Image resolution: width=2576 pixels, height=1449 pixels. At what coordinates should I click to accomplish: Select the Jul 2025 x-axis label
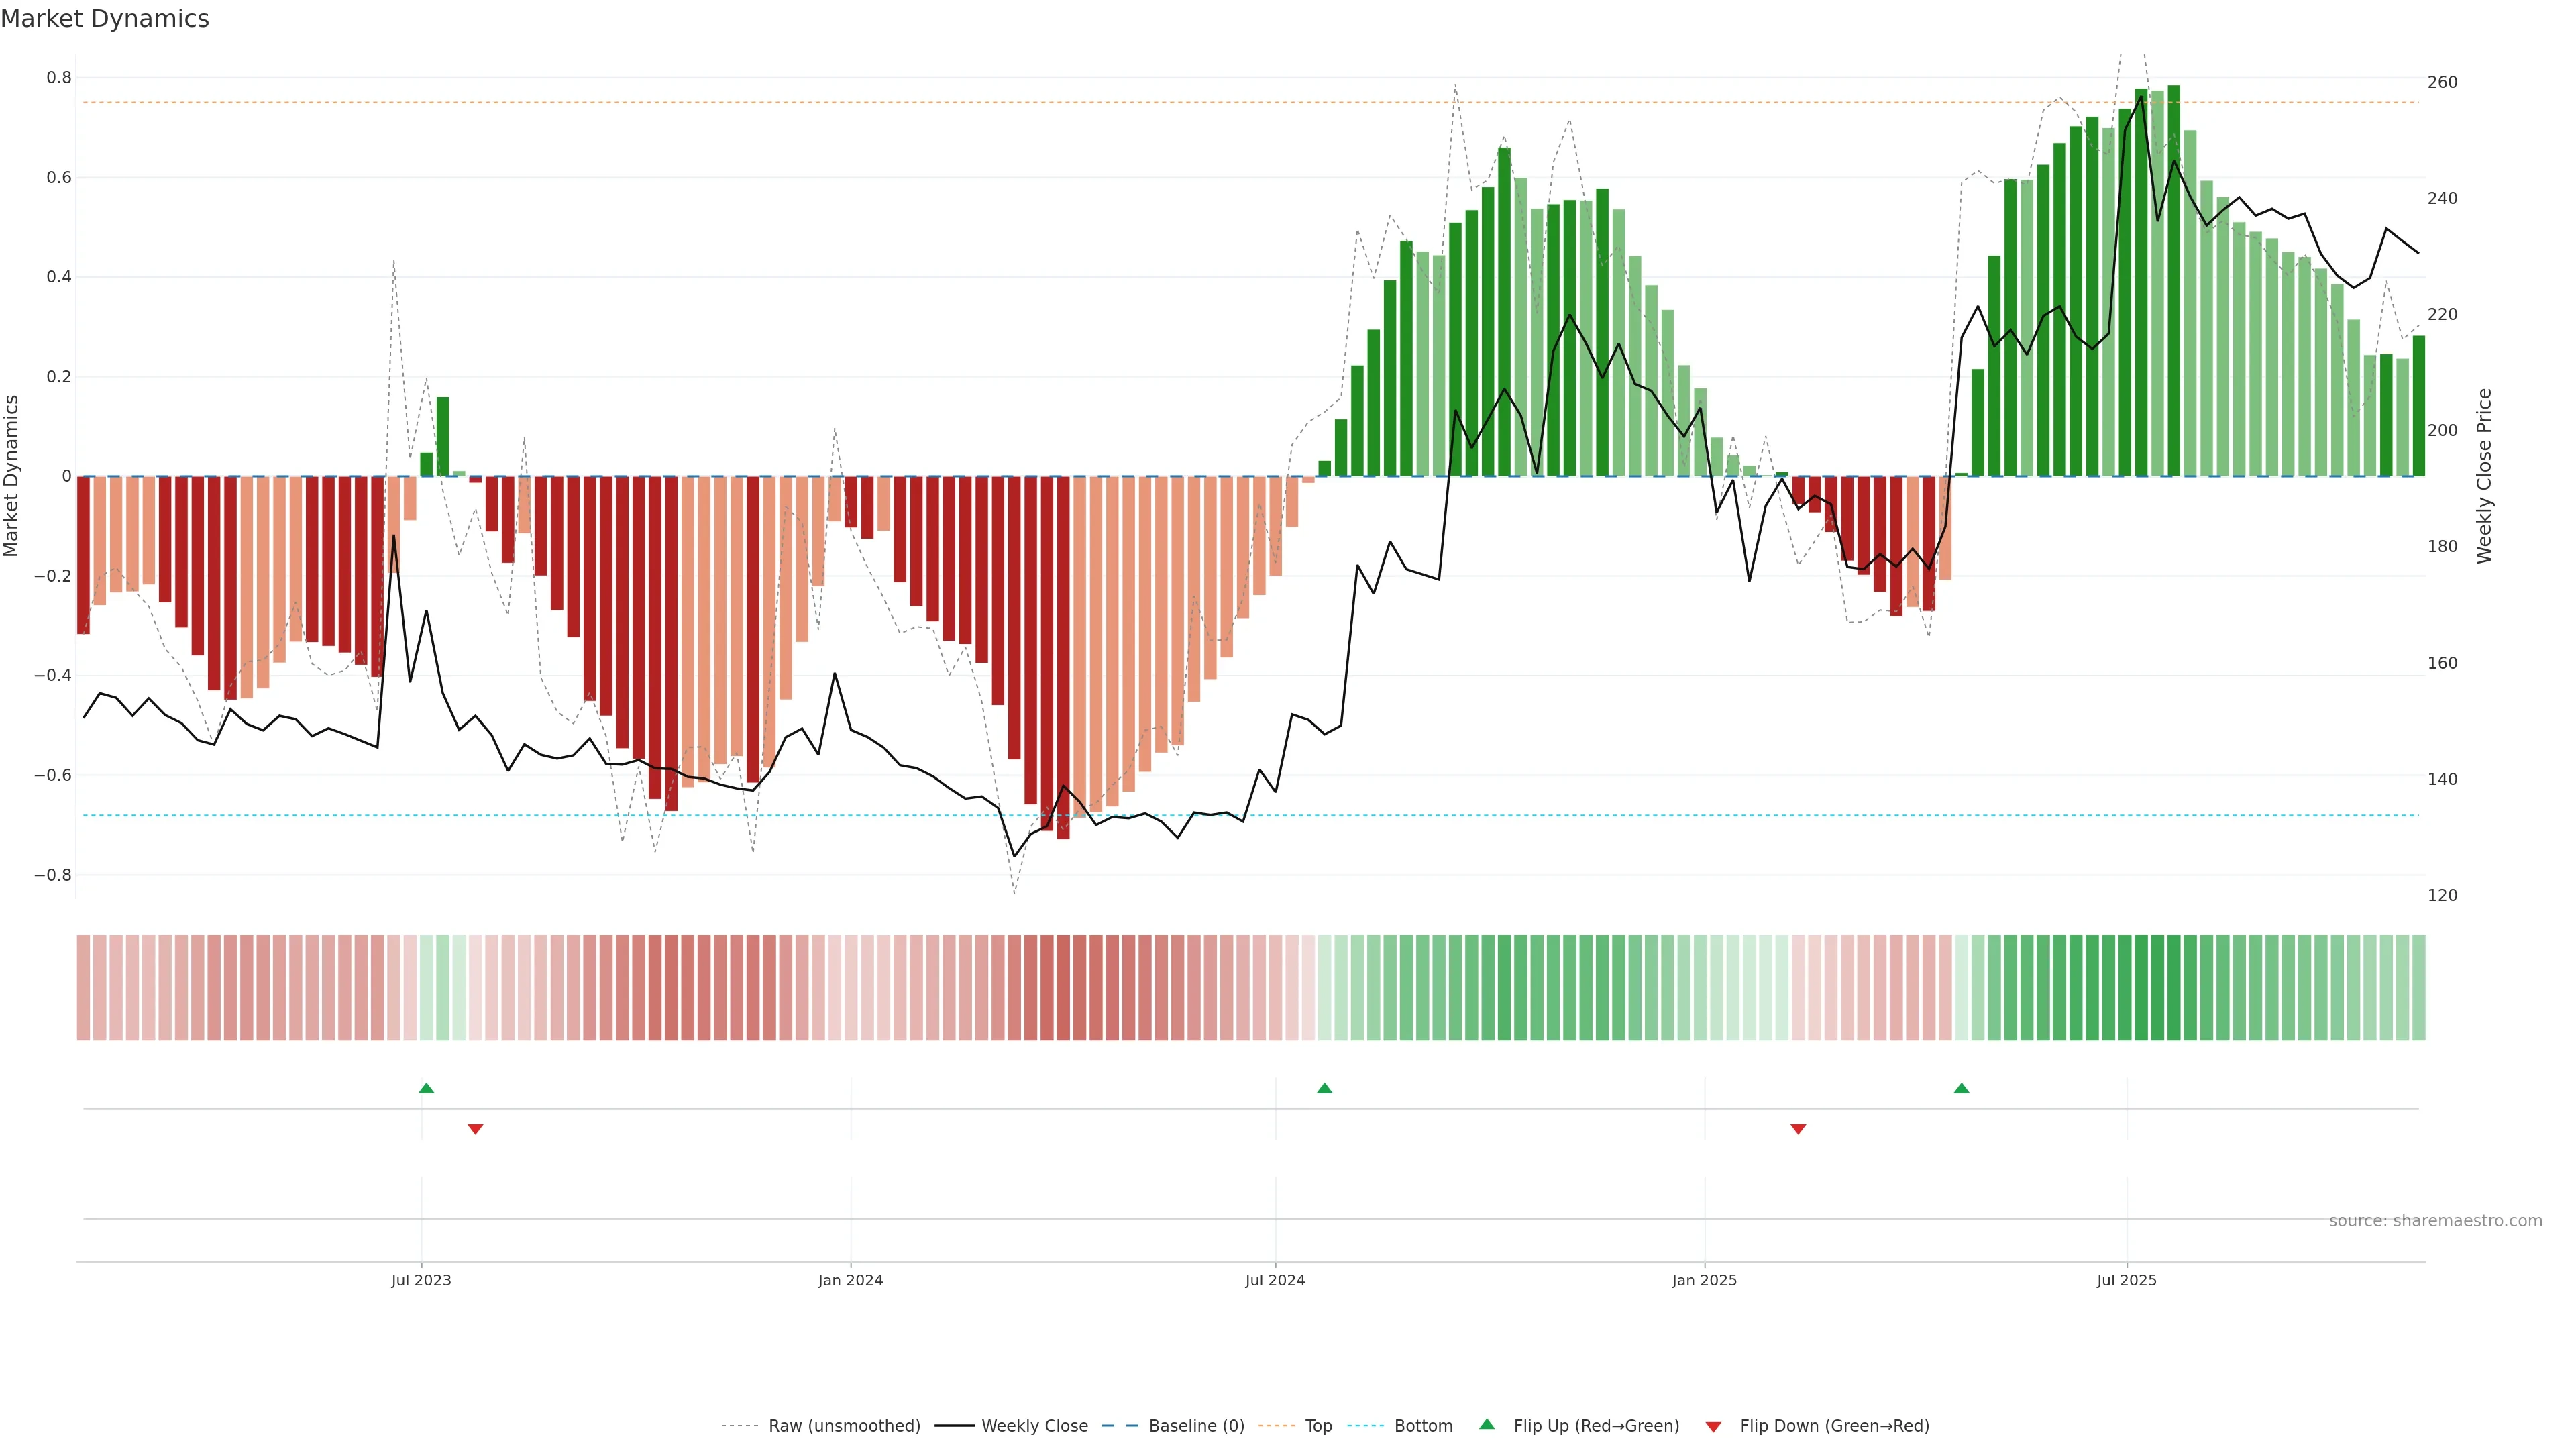[2126, 1280]
